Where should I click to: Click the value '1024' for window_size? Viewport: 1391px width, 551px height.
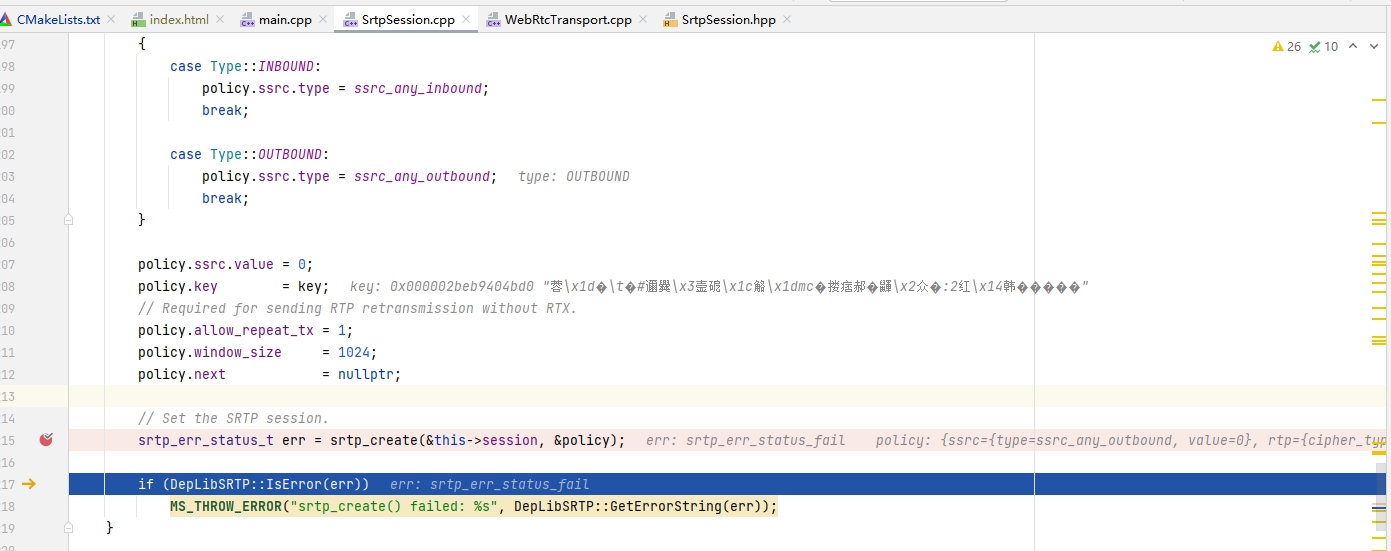click(x=353, y=352)
